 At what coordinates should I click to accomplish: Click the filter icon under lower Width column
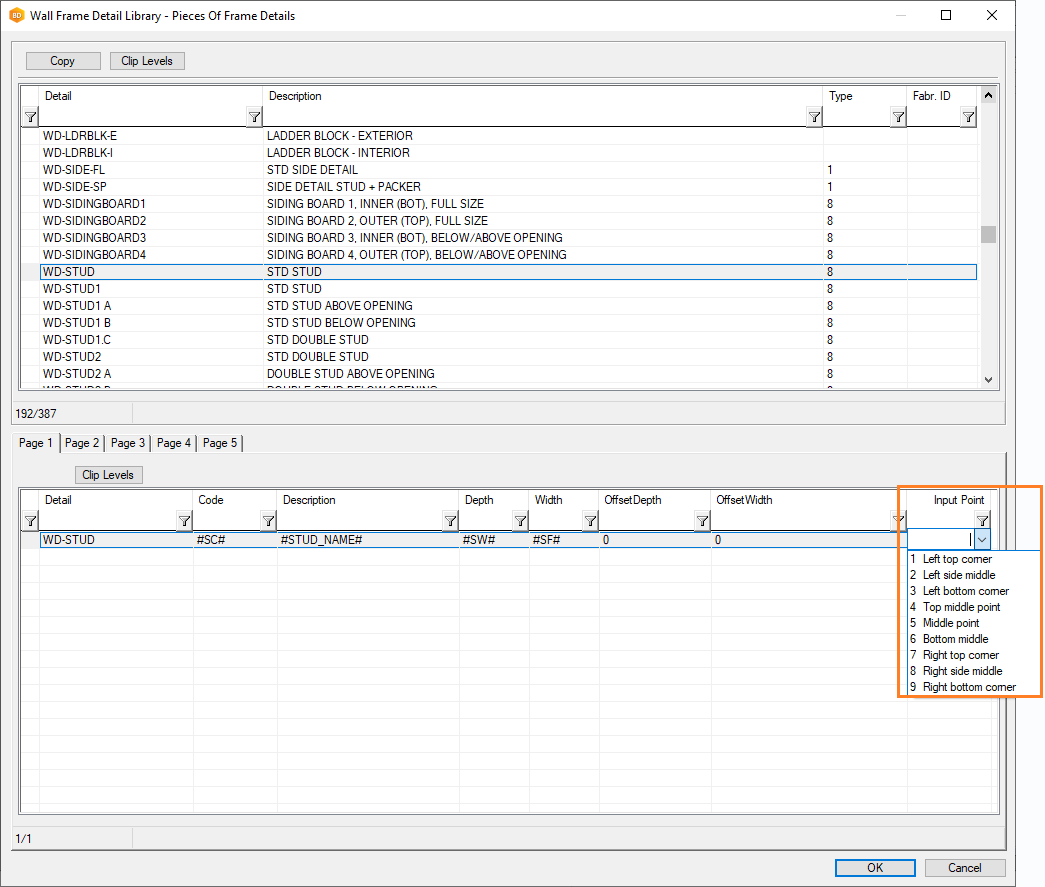[x=590, y=521]
